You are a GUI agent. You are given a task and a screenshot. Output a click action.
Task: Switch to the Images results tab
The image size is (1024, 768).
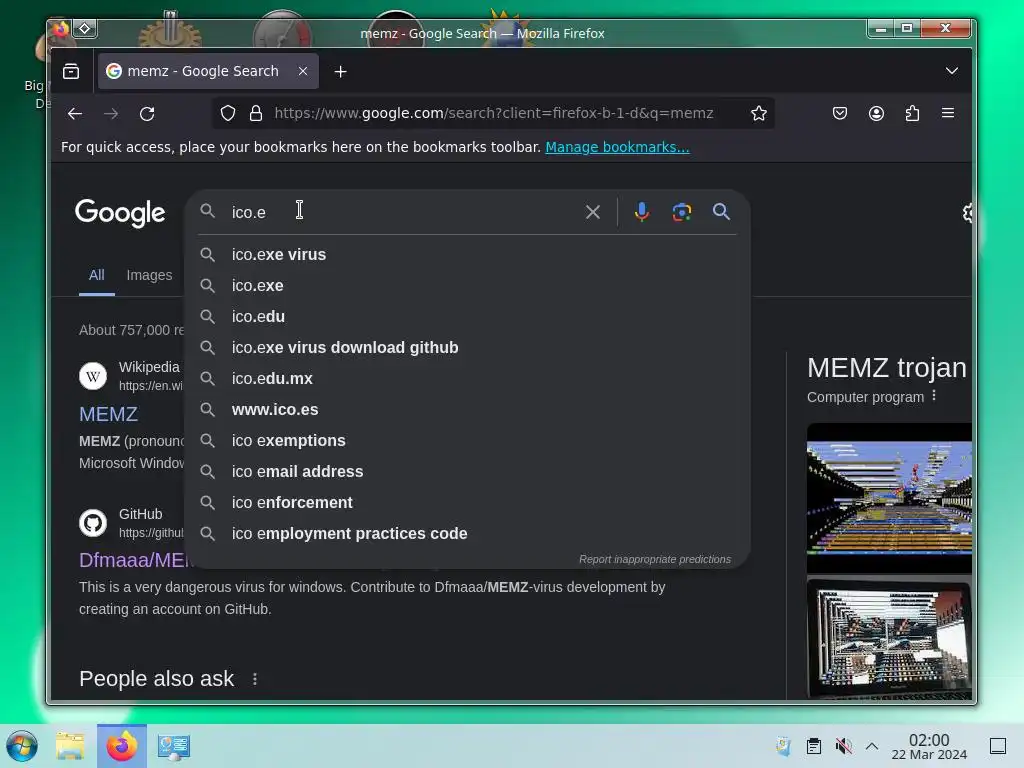click(150, 276)
